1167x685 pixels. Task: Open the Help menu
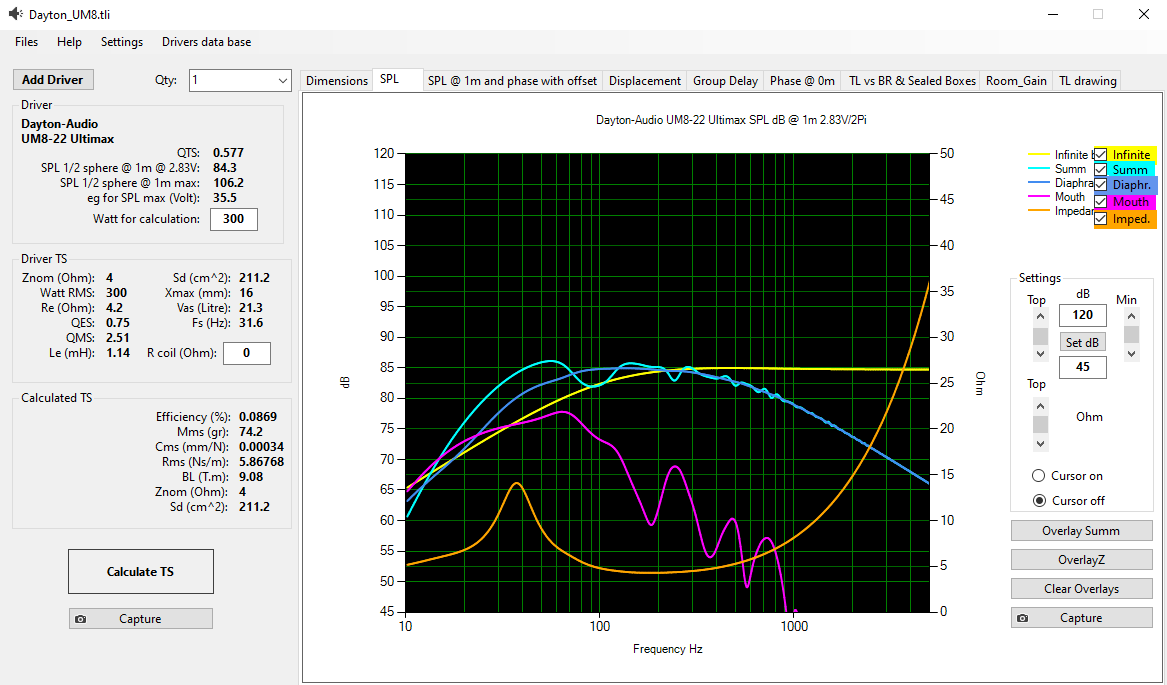(69, 42)
